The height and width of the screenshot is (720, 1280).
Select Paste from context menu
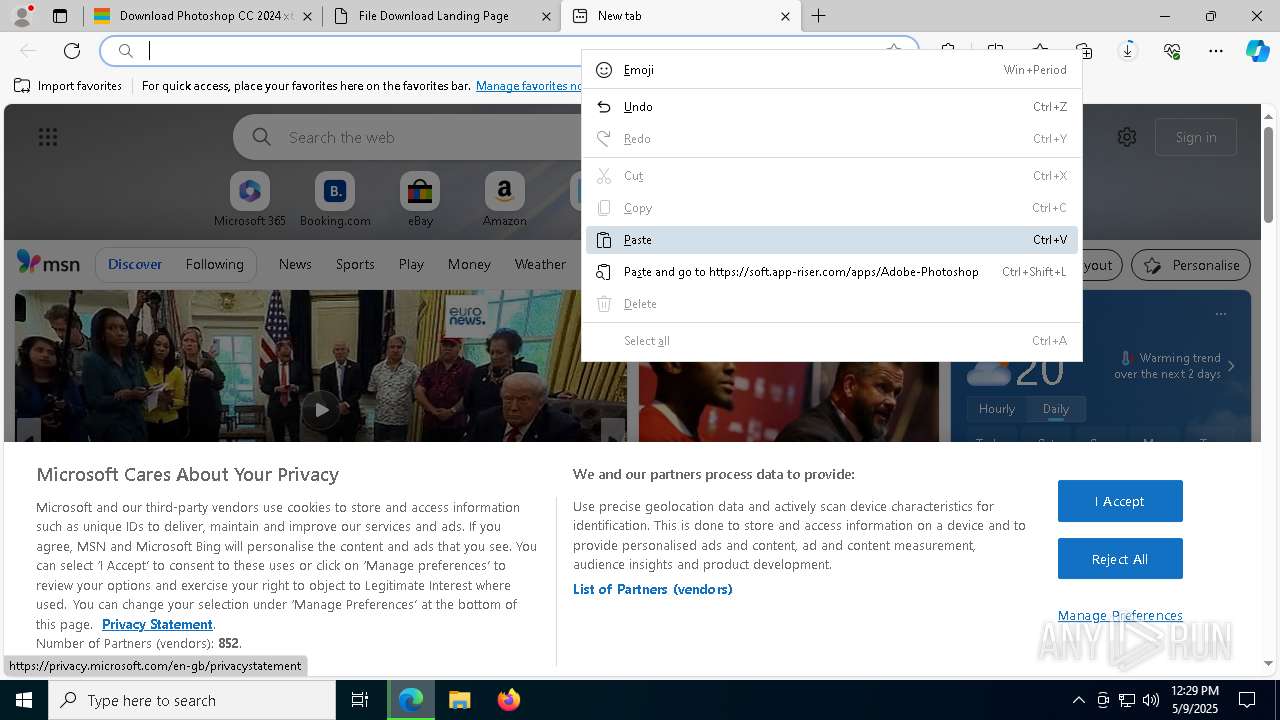pyautogui.click(x=831, y=240)
